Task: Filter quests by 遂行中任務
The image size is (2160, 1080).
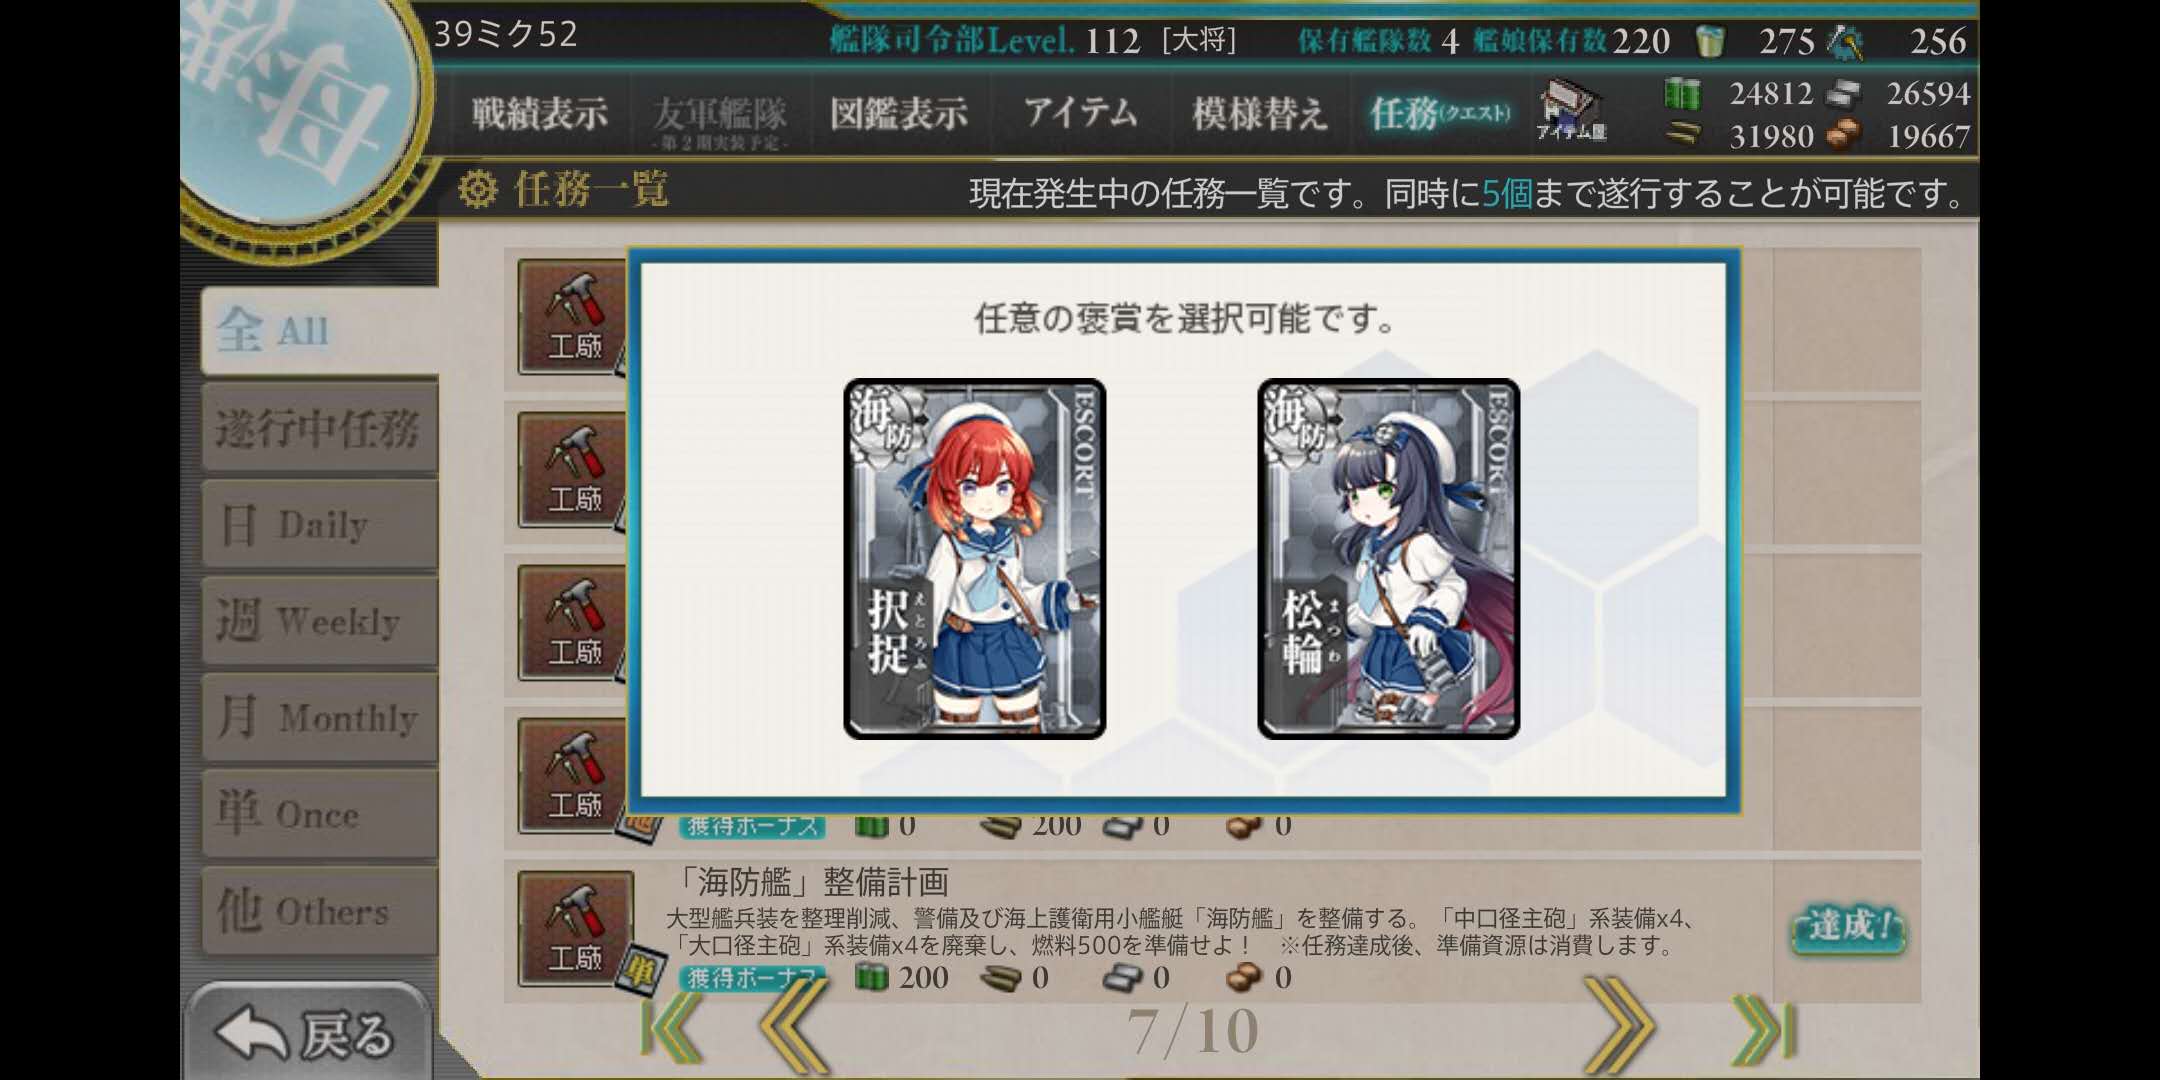Action: [x=320, y=428]
